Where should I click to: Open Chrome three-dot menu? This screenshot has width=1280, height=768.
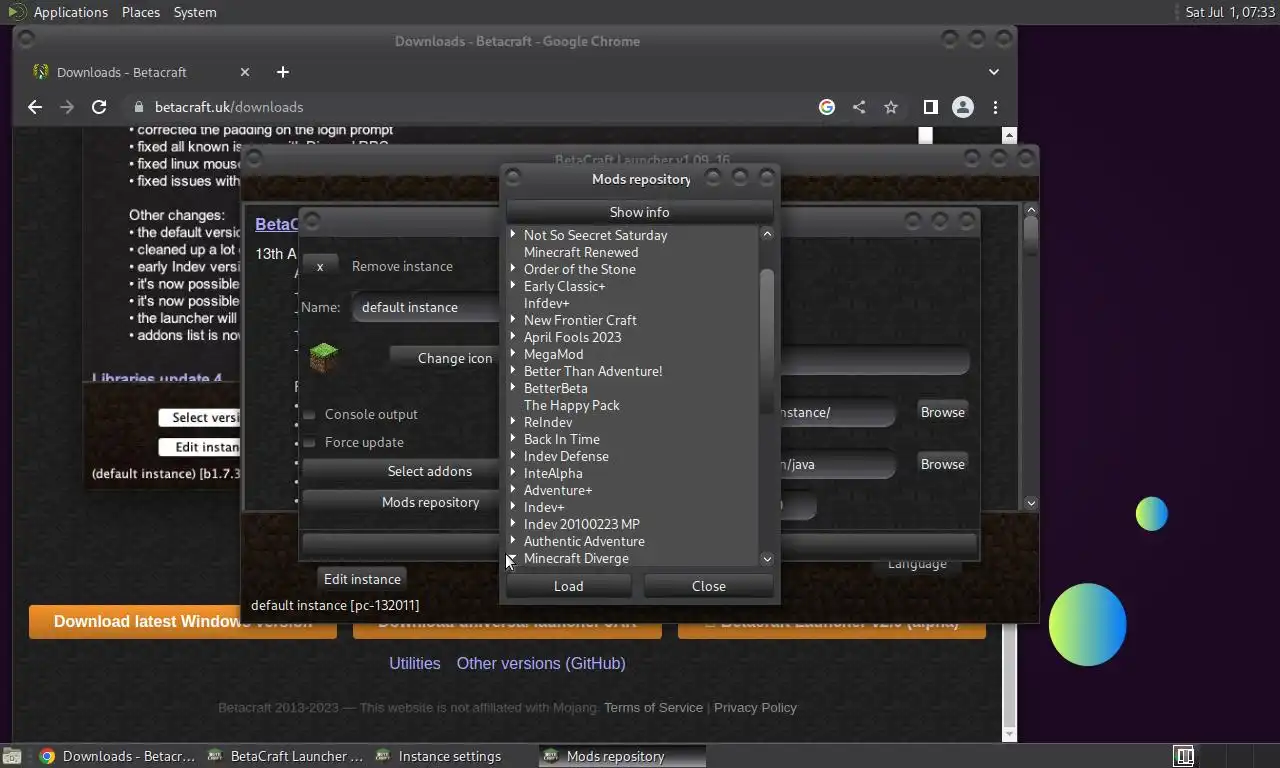tap(995, 107)
